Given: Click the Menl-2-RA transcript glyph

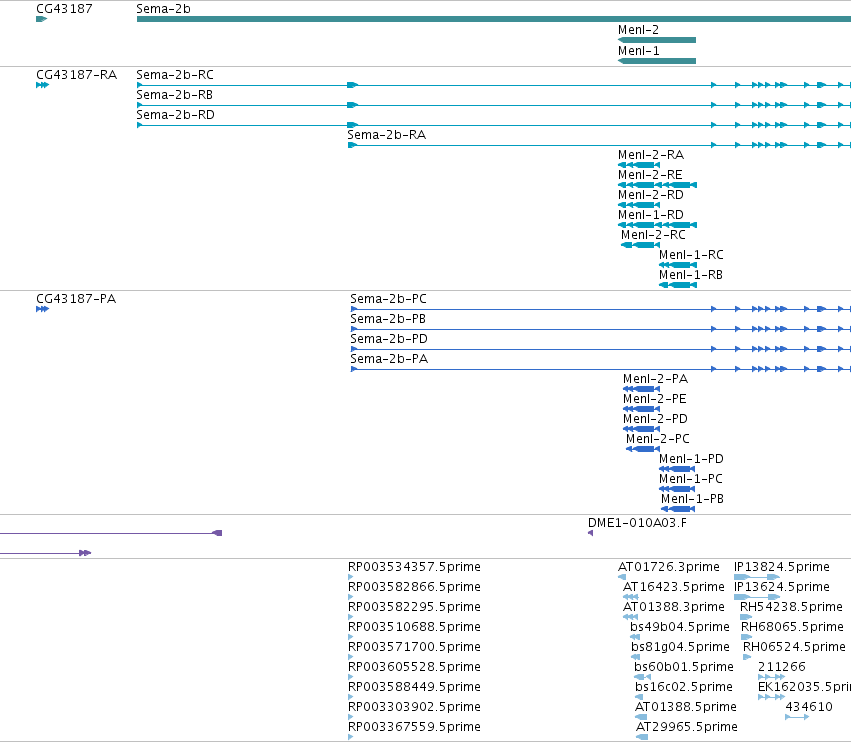Looking at the screenshot, I should (x=639, y=165).
